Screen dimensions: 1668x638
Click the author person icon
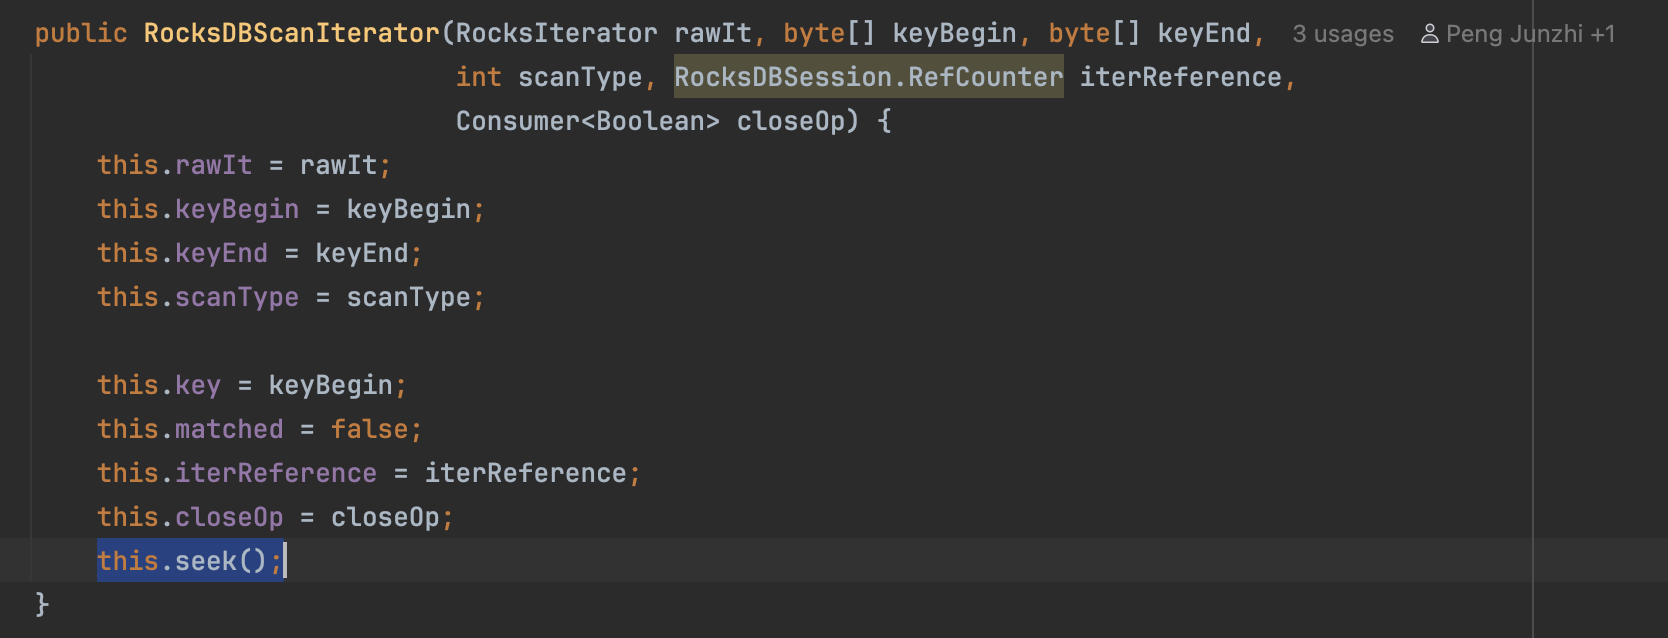tap(1430, 34)
